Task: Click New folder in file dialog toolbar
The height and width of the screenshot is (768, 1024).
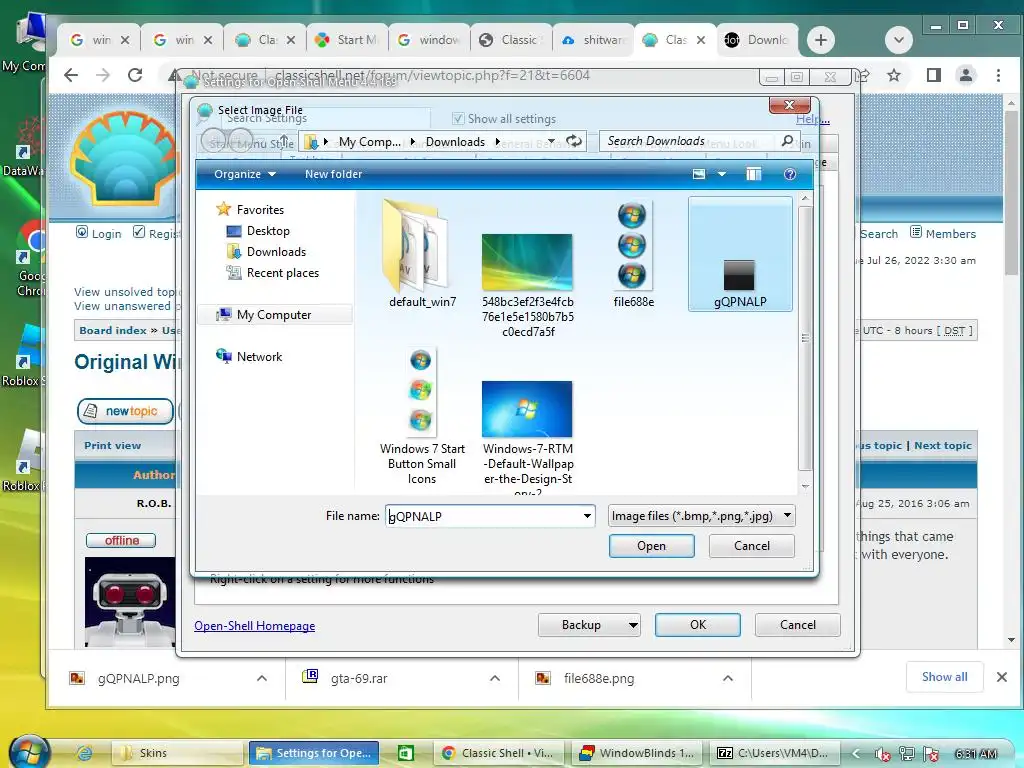Action: (333, 174)
